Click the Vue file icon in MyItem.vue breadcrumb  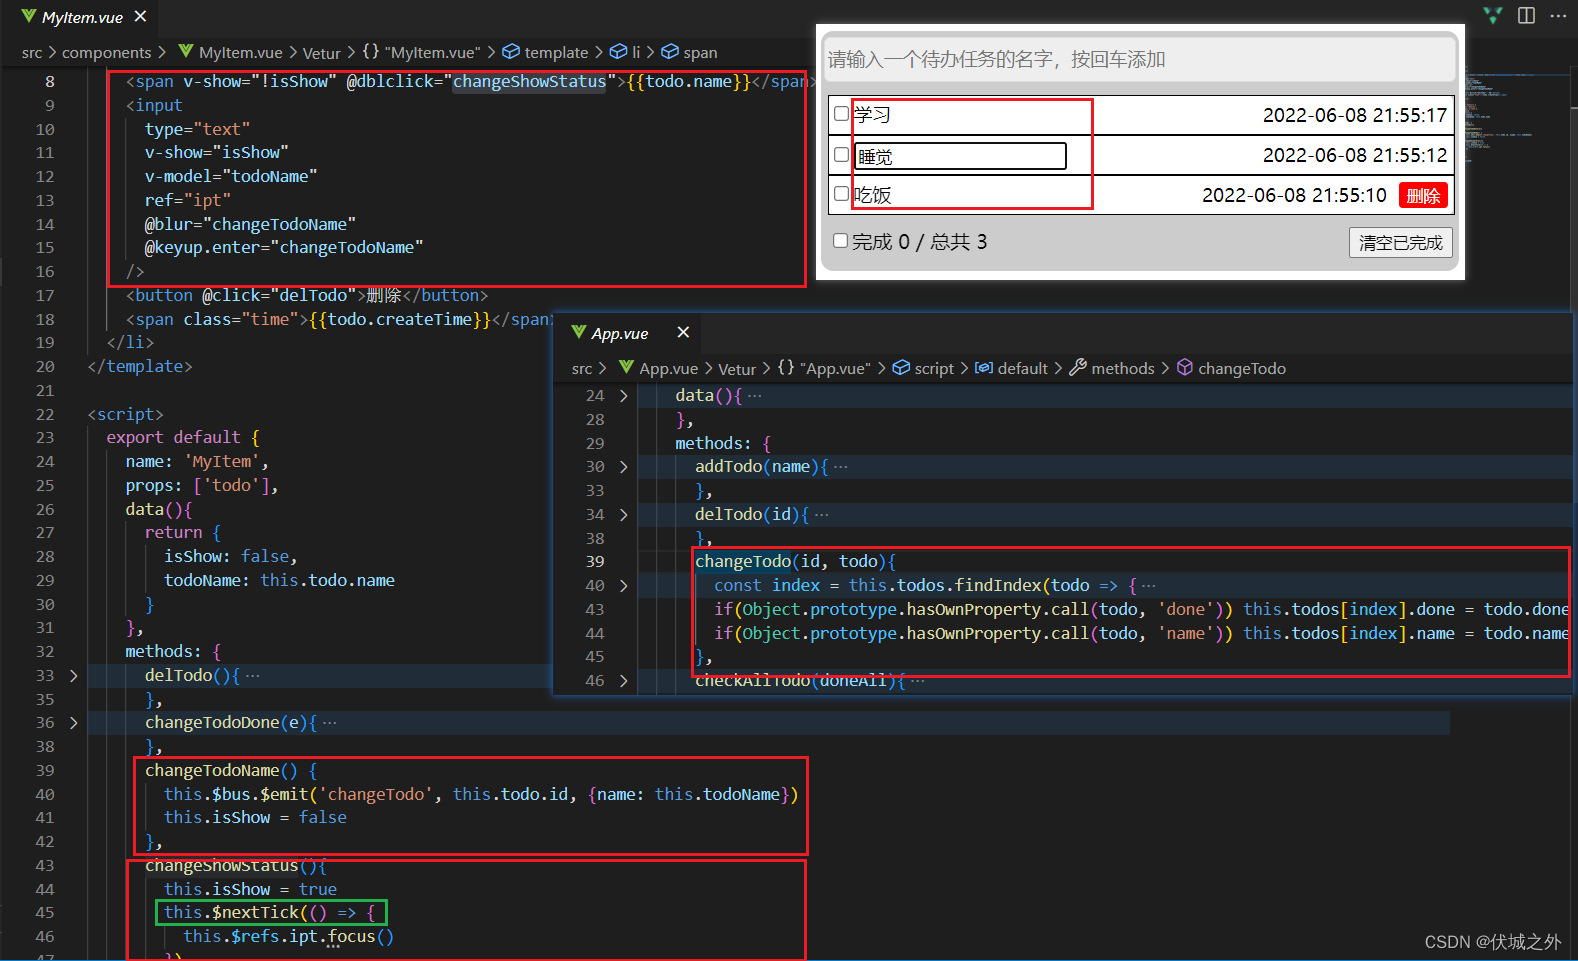[186, 51]
